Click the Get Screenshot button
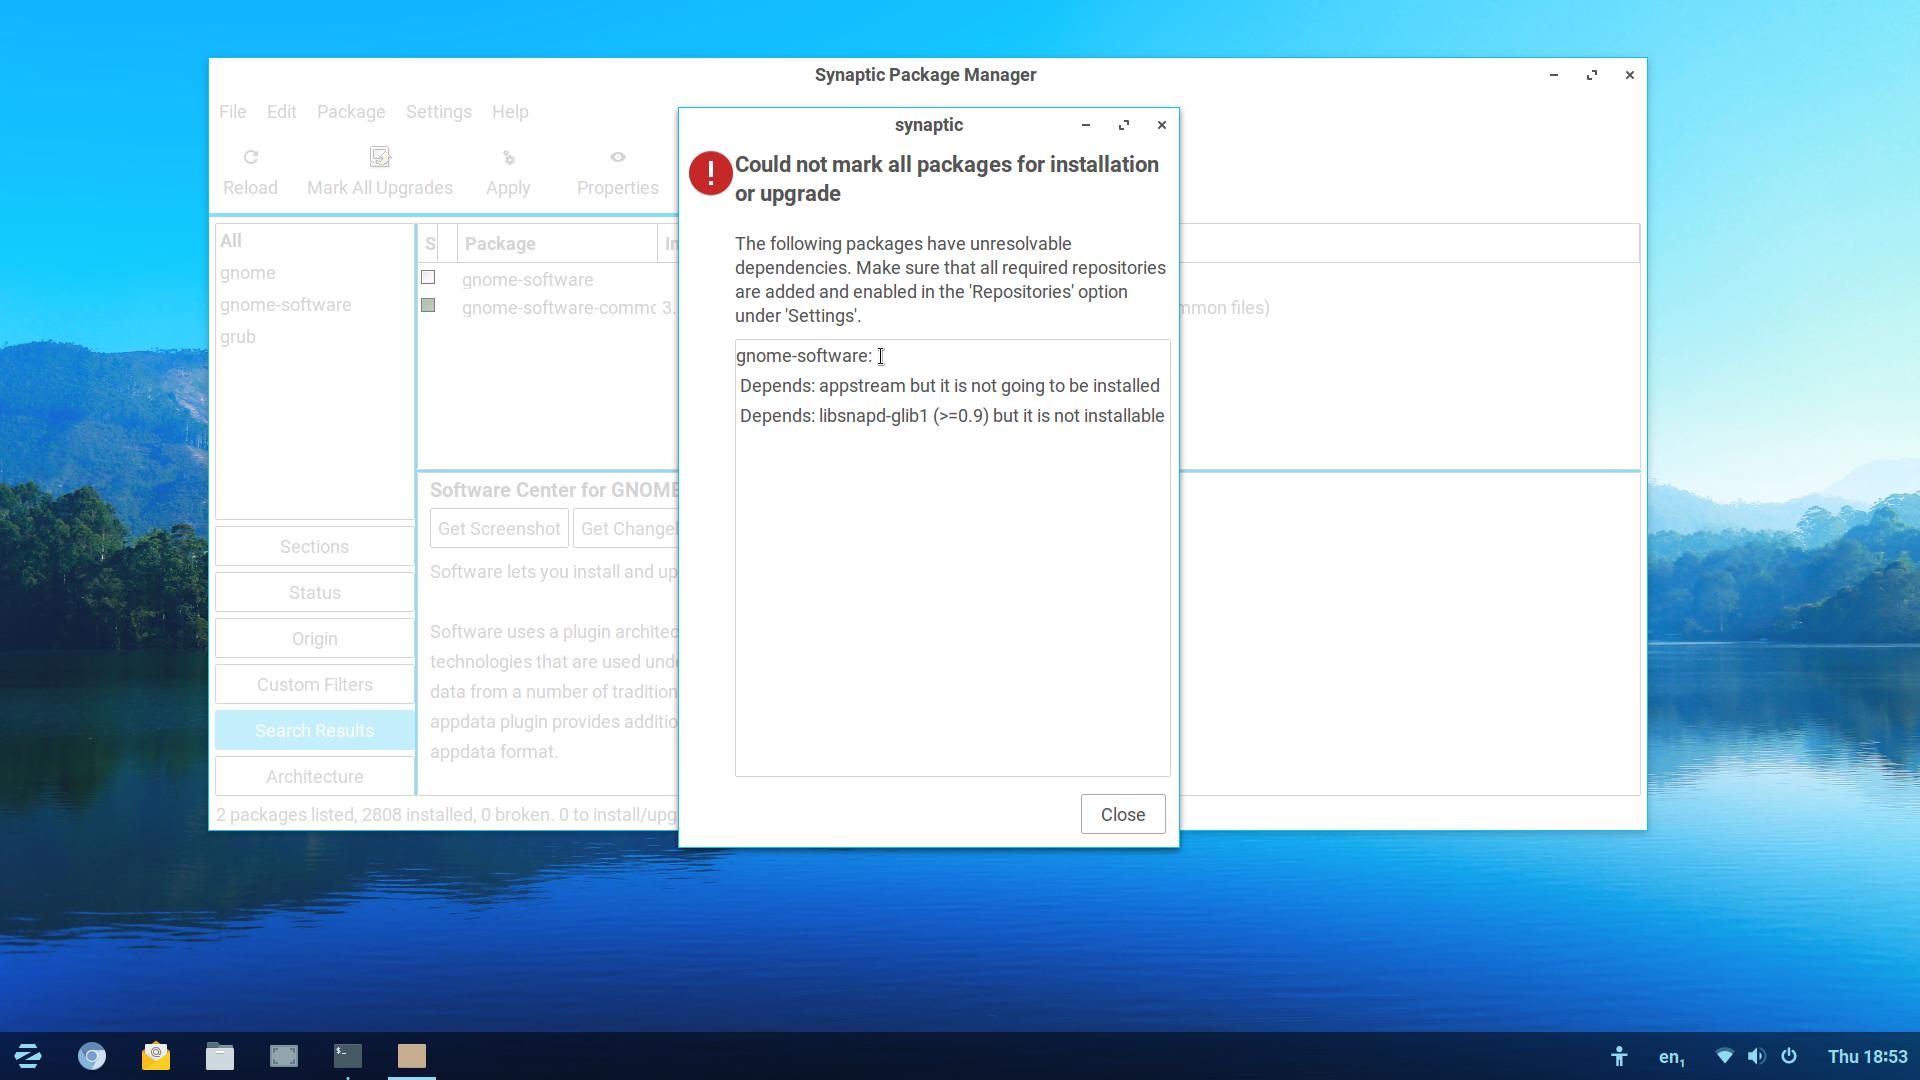This screenshot has width=1920, height=1080. click(x=499, y=529)
